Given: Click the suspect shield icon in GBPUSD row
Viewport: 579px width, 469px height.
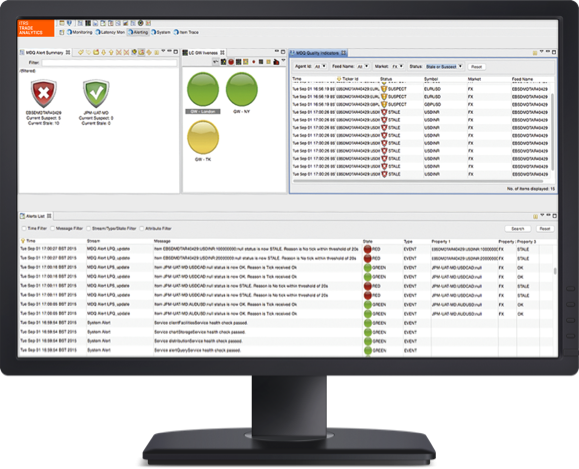Looking at the screenshot, I should click(x=384, y=105).
